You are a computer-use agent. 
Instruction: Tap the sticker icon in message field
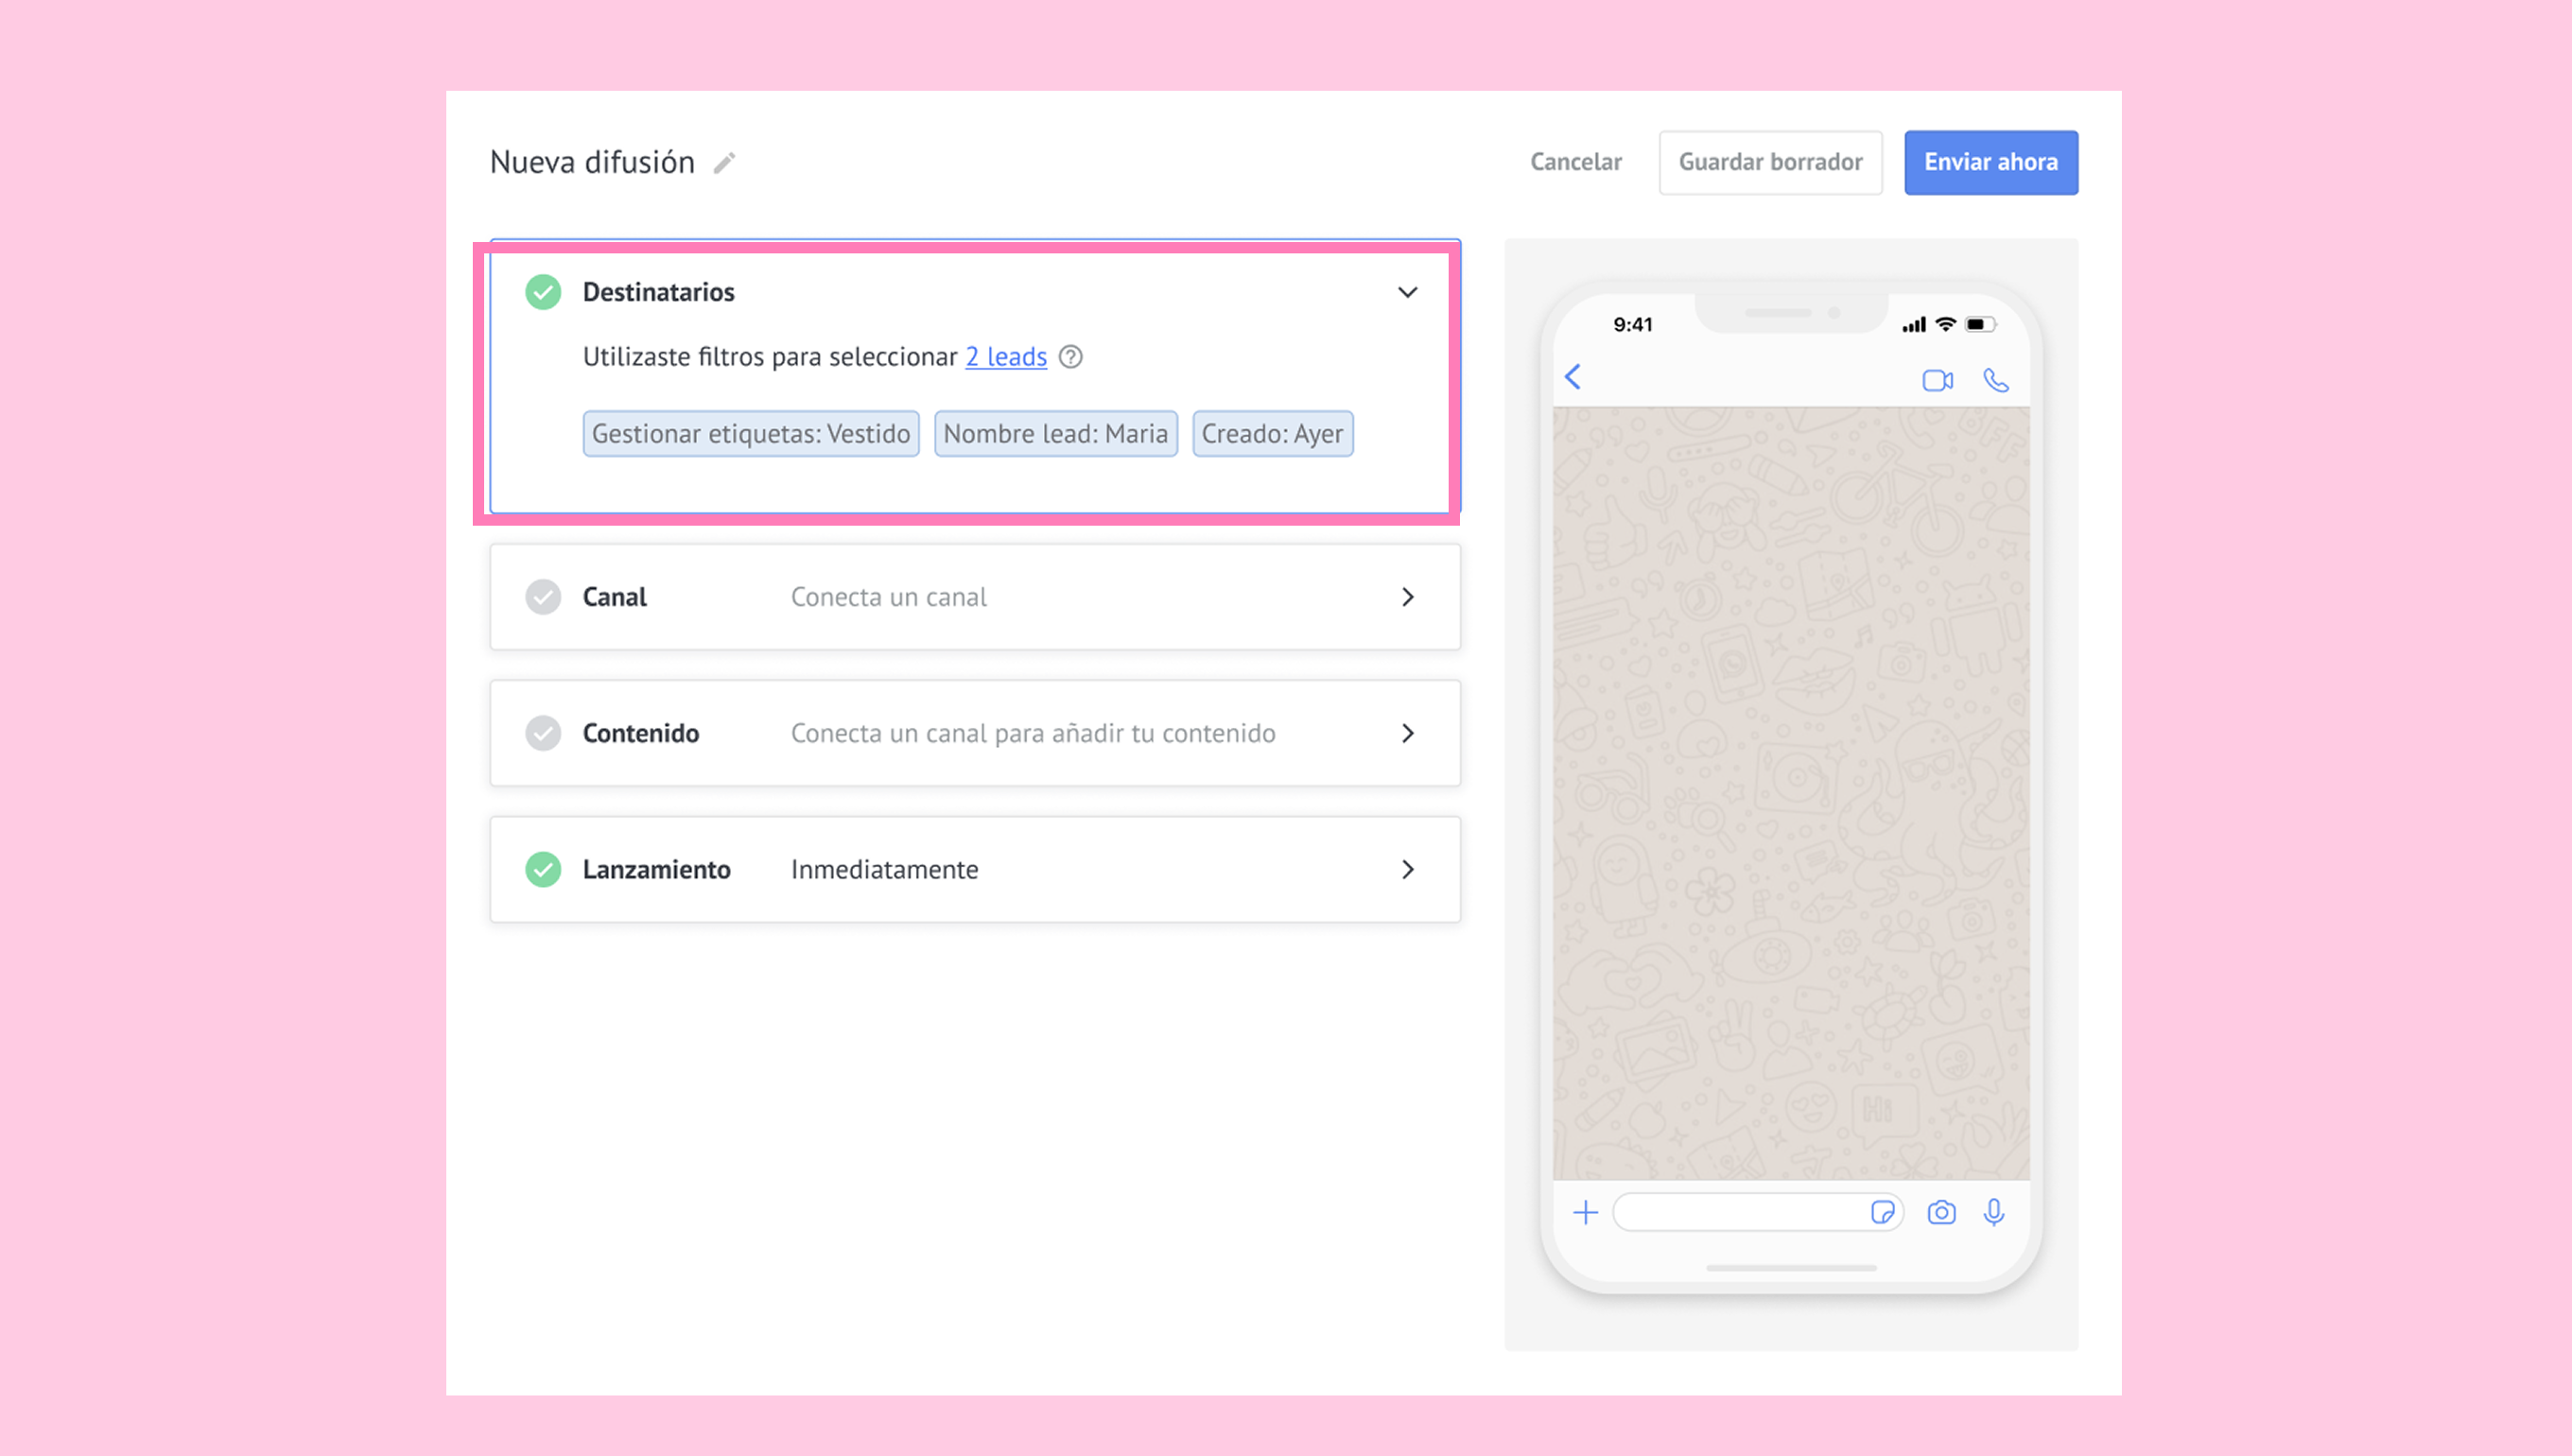point(1882,1213)
